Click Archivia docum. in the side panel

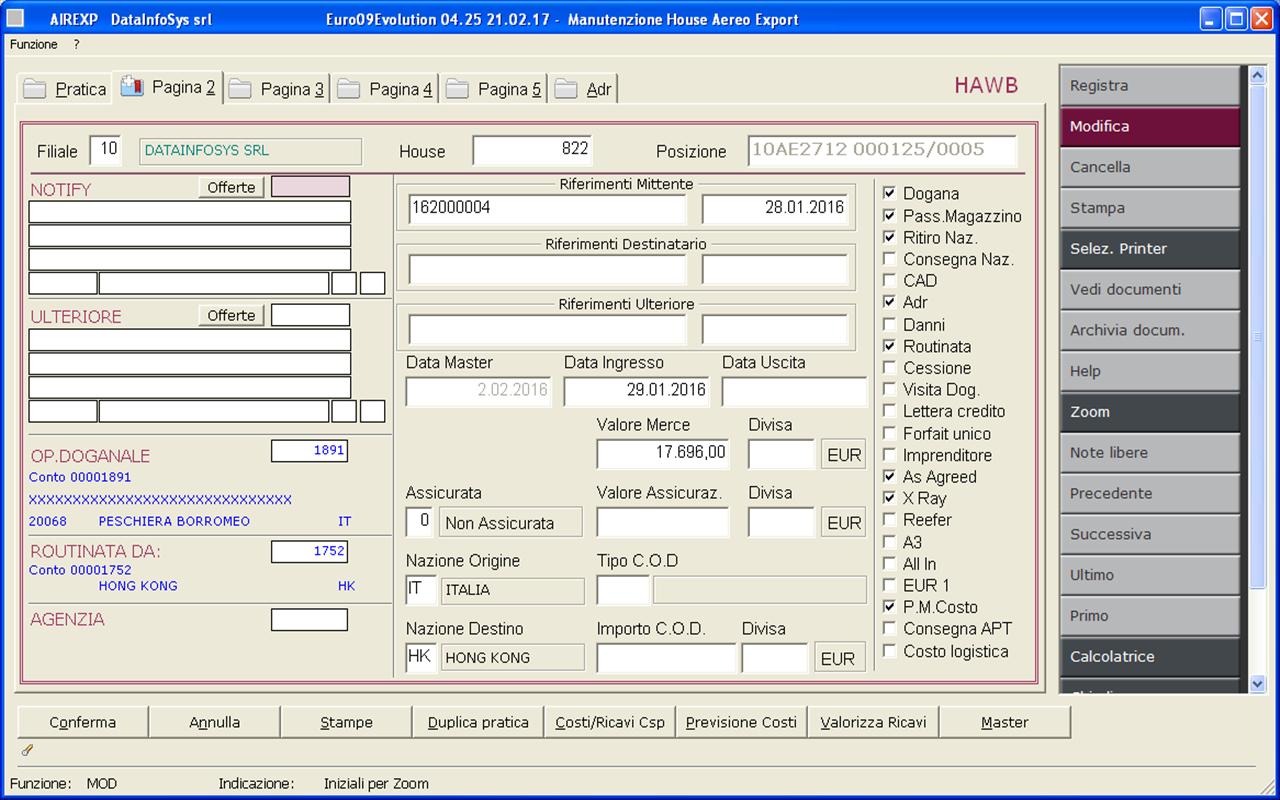(1150, 330)
